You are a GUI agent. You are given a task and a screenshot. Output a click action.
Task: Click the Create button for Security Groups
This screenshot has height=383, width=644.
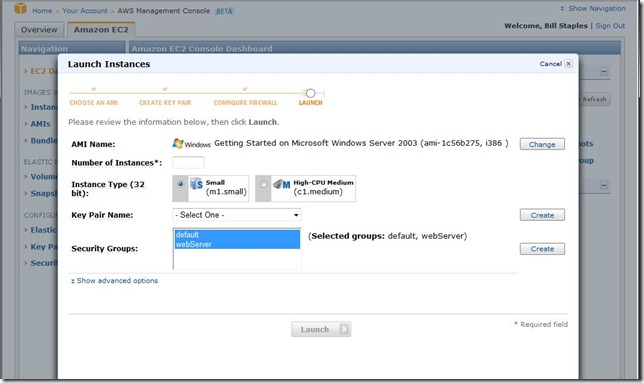(x=542, y=249)
